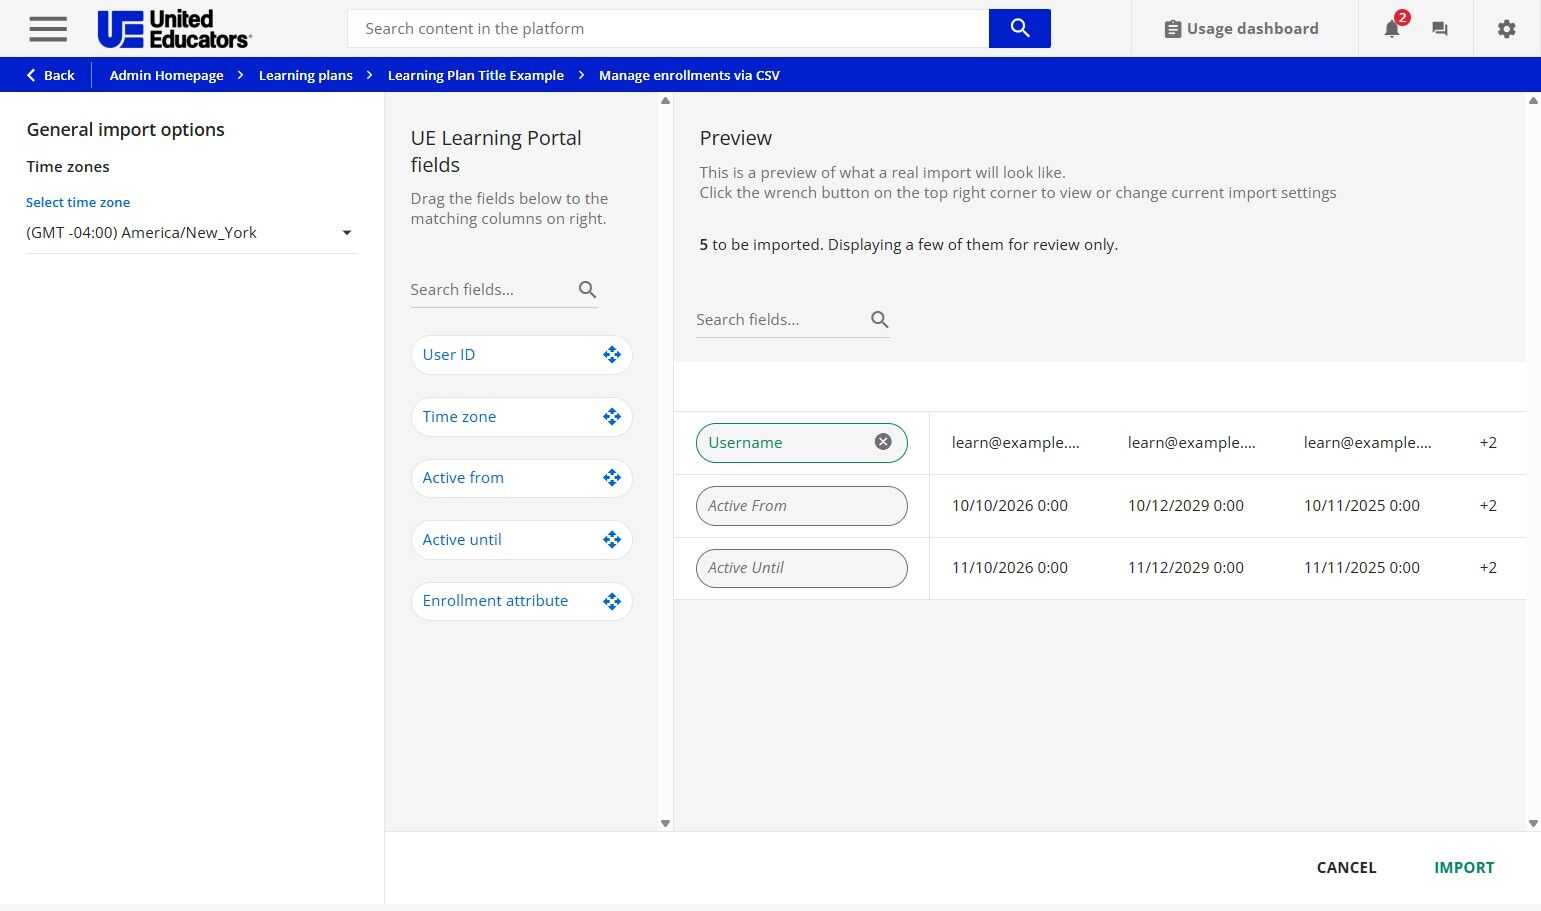Click the +2 more for Username row

click(1487, 443)
